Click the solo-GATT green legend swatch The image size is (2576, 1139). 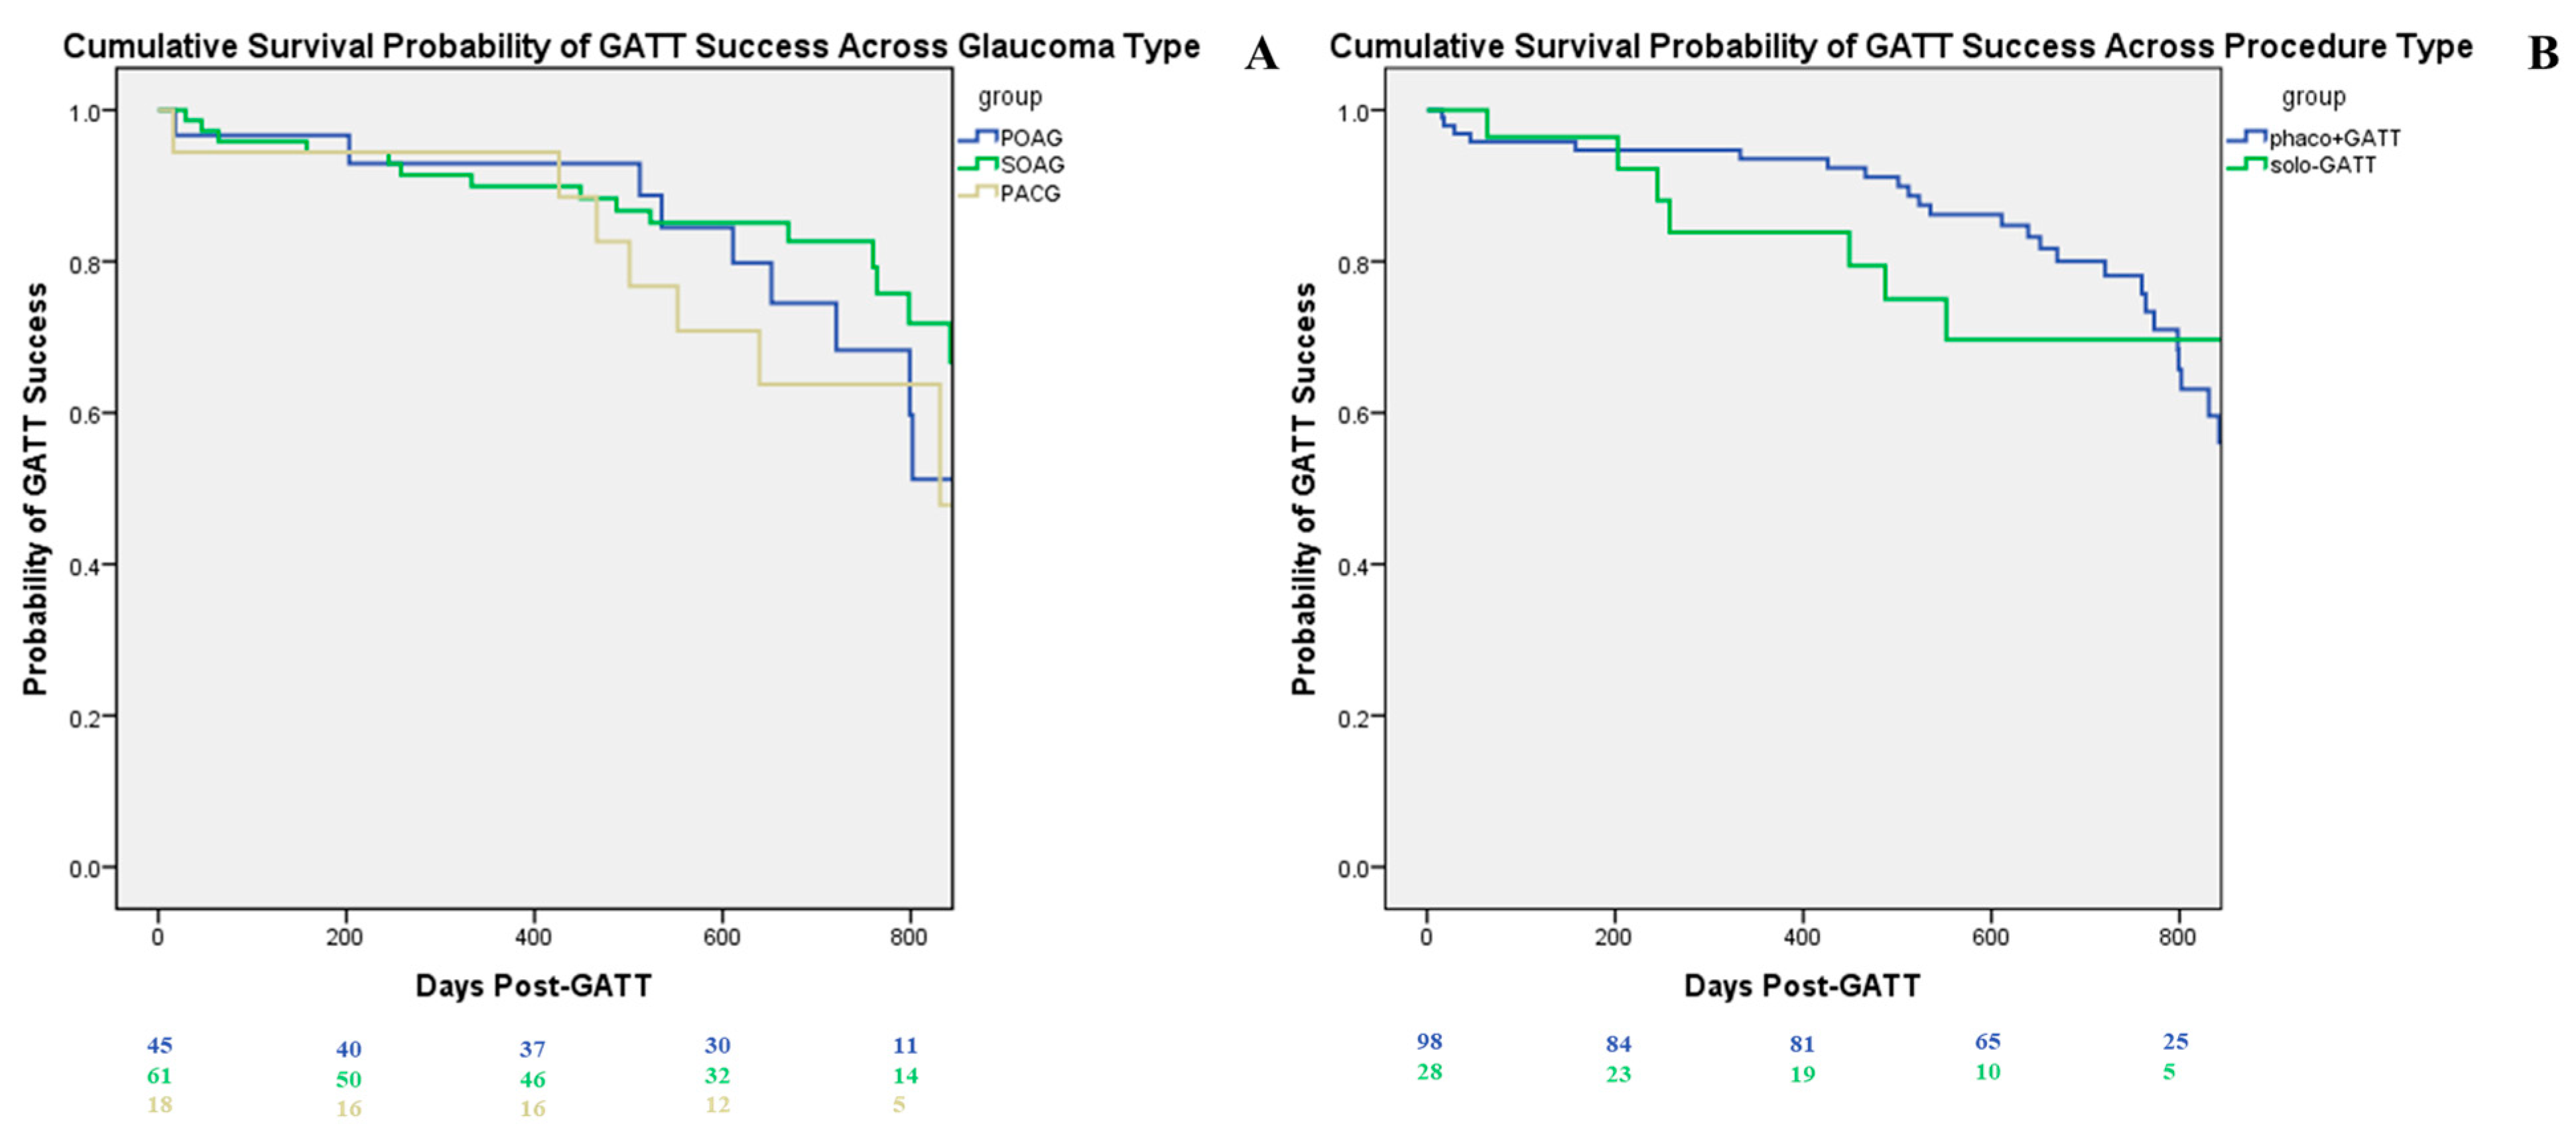click(x=2247, y=164)
